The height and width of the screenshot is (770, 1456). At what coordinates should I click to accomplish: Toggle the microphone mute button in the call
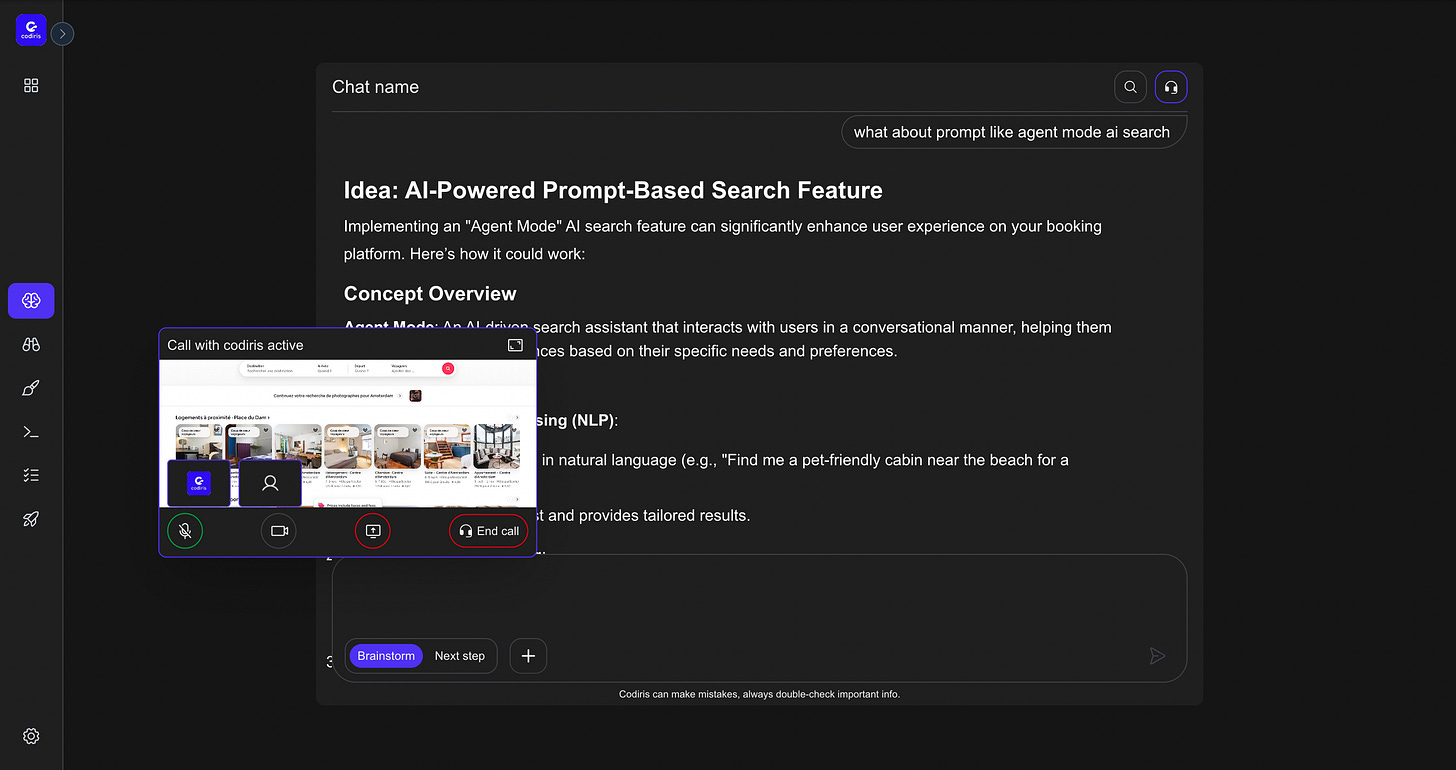point(185,531)
